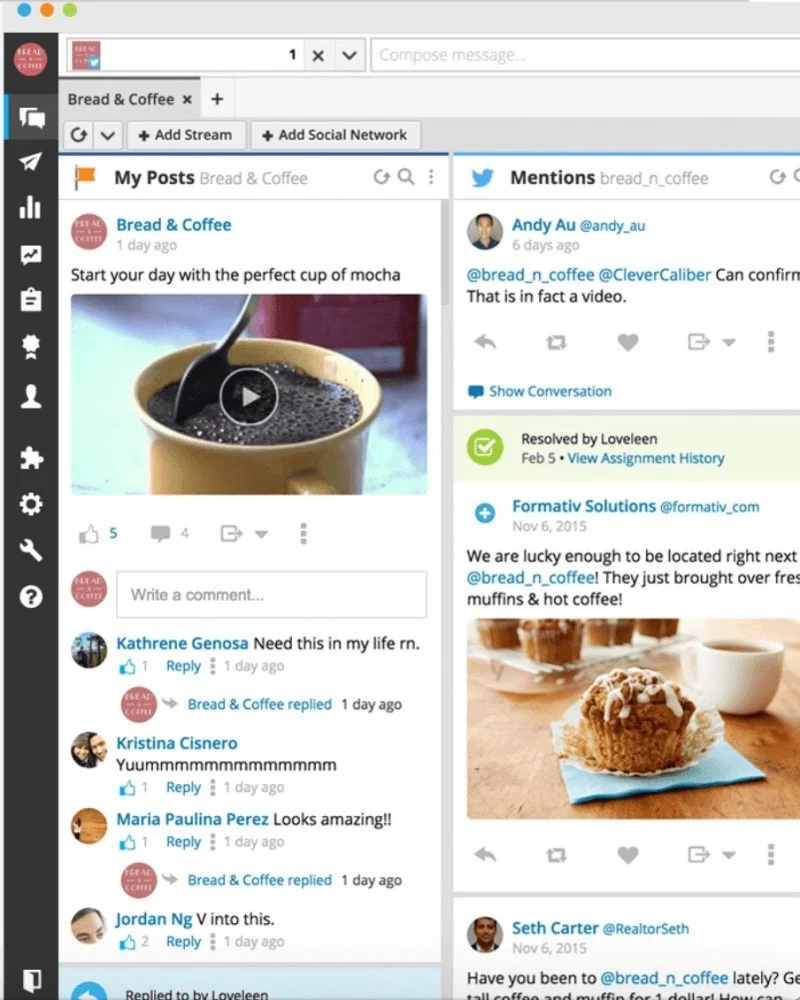Search within the My Posts stream
Viewport: 800px width, 1000px height.
tap(405, 177)
